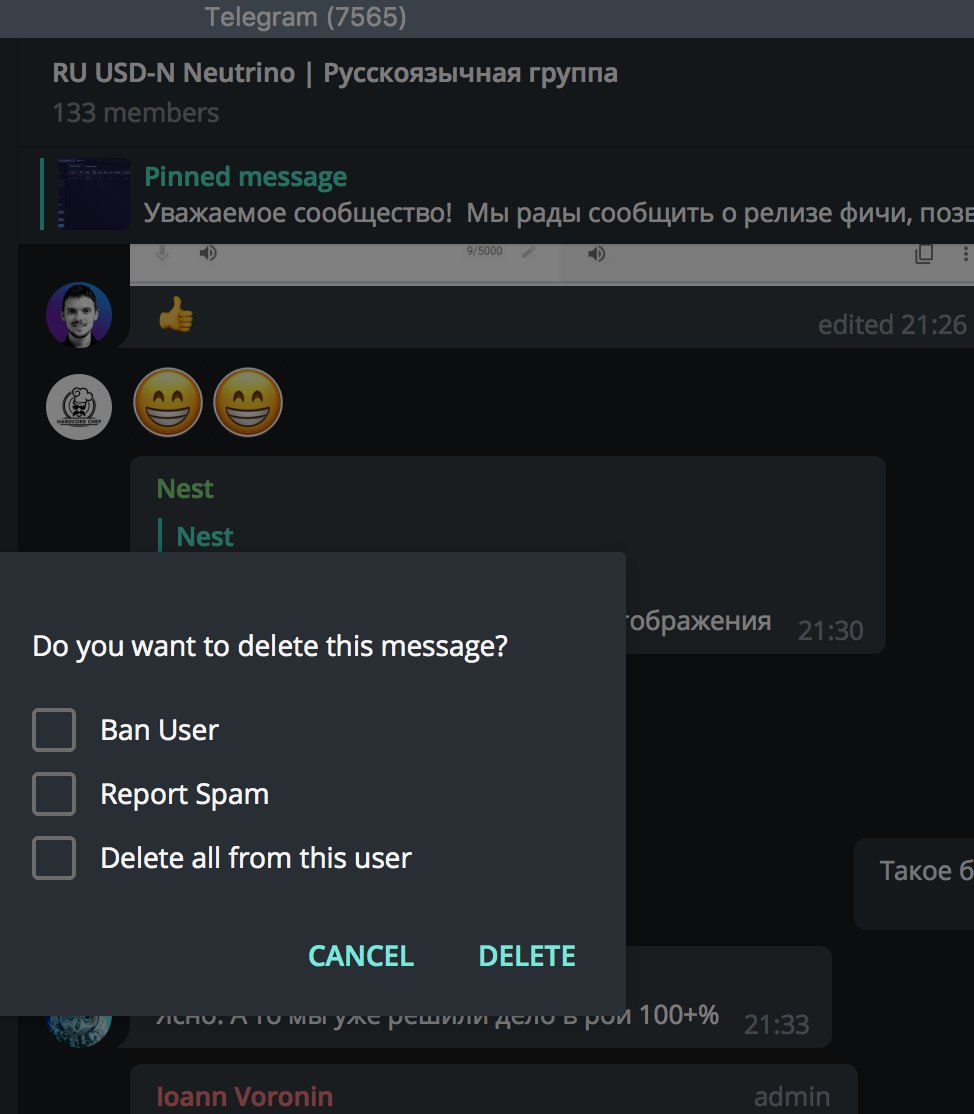Click the thumbs up emoji message
The height and width of the screenshot is (1114, 974).
175,315
